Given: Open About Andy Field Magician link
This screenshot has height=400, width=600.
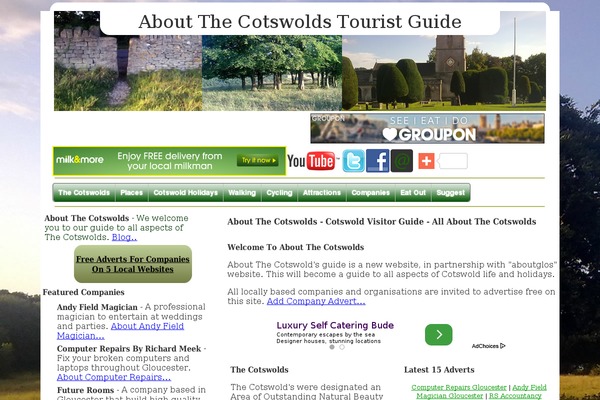Looking at the screenshot, I should tap(120, 331).
